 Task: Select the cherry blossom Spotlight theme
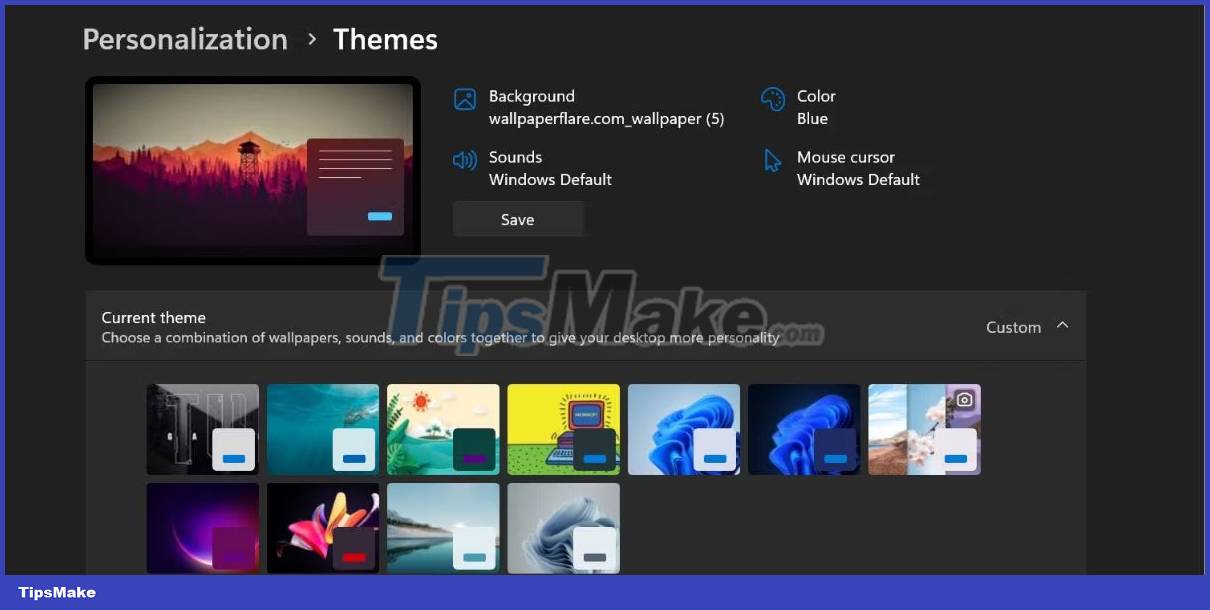(x=923, y=428)
